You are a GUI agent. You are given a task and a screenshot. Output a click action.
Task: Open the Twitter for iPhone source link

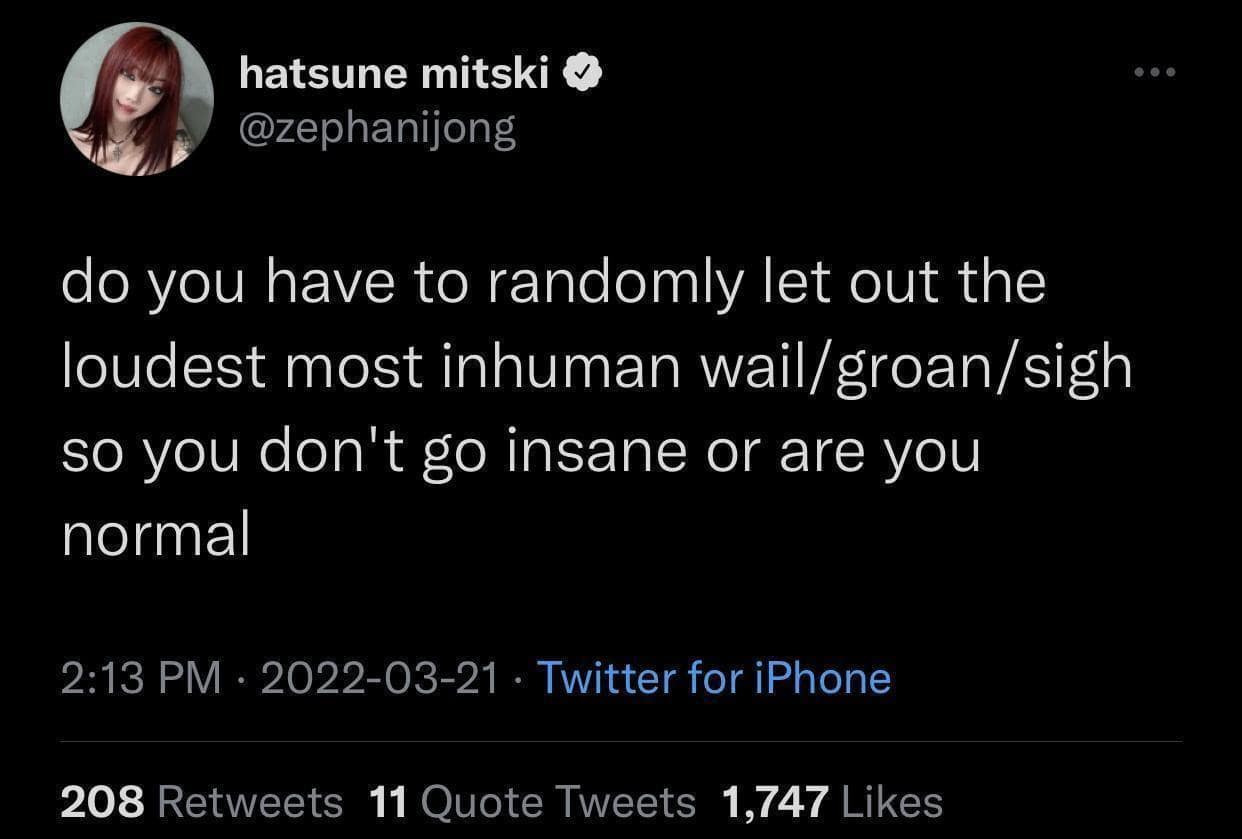tap(715, 678)
